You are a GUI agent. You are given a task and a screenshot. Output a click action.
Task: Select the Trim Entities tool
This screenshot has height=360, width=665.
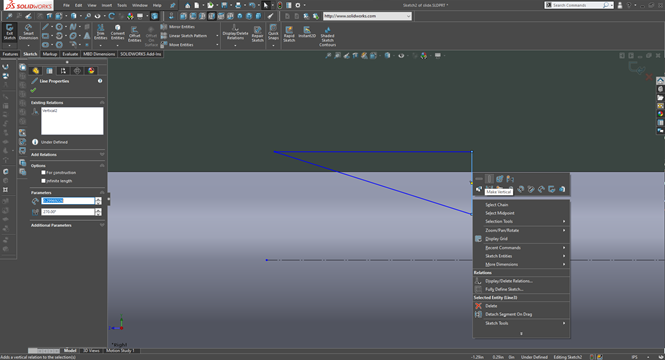[x=101, y=33]
